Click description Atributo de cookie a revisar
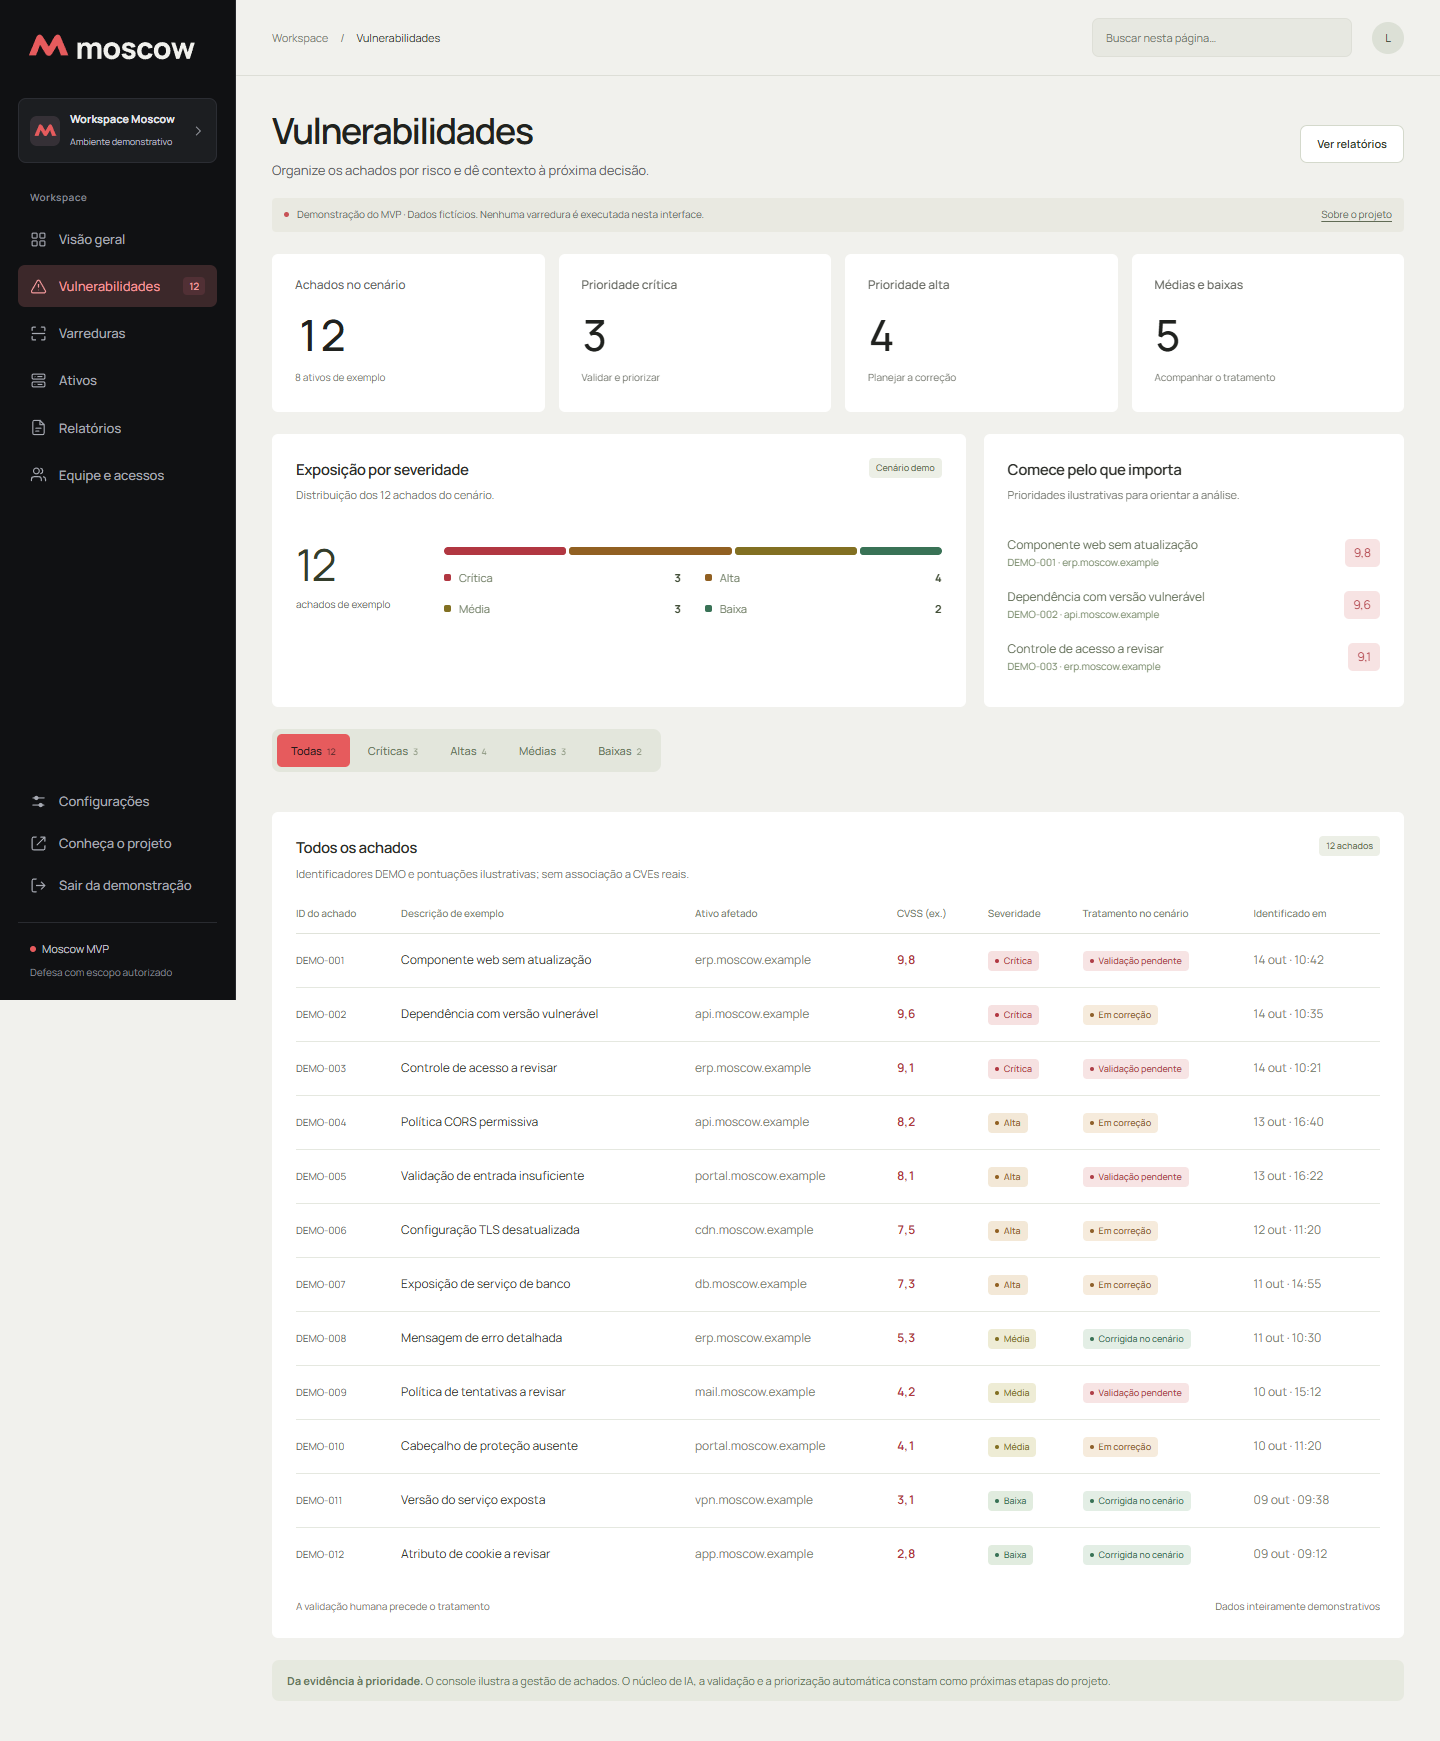This screenshot has width=1440, height=1741. [475, 1554]
